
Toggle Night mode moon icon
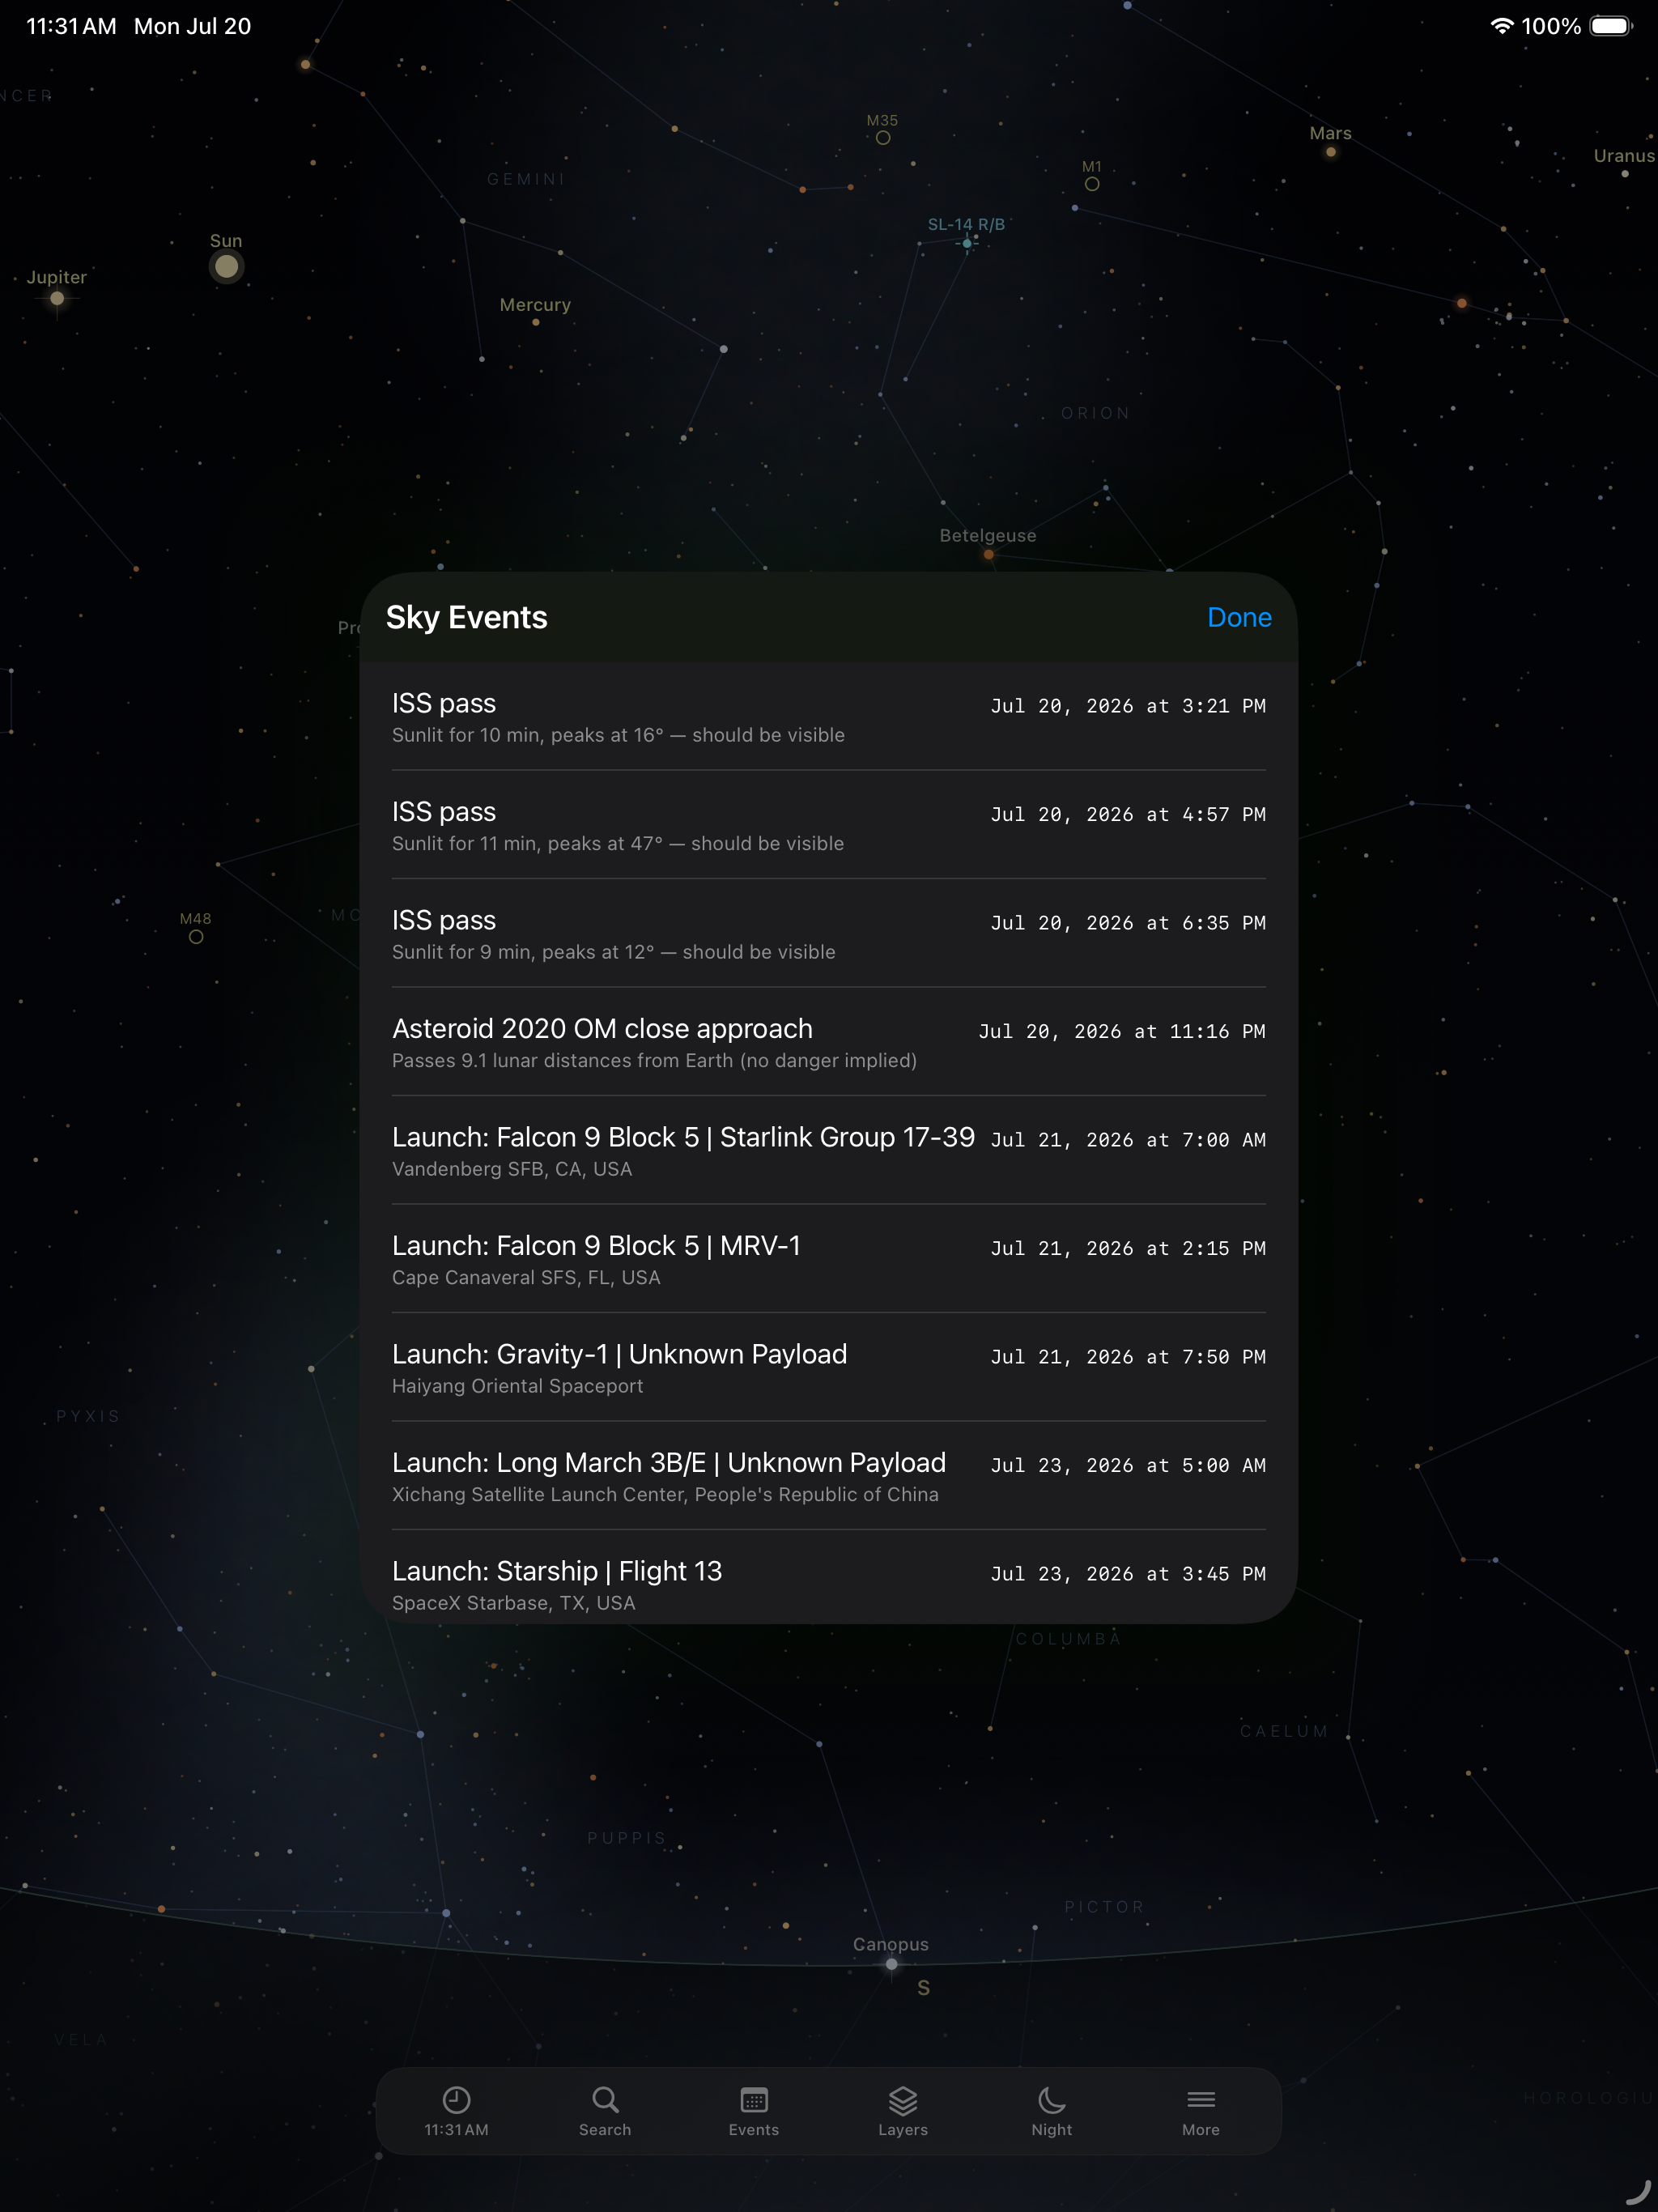pyautogui.click(x=1051, y=2099)
